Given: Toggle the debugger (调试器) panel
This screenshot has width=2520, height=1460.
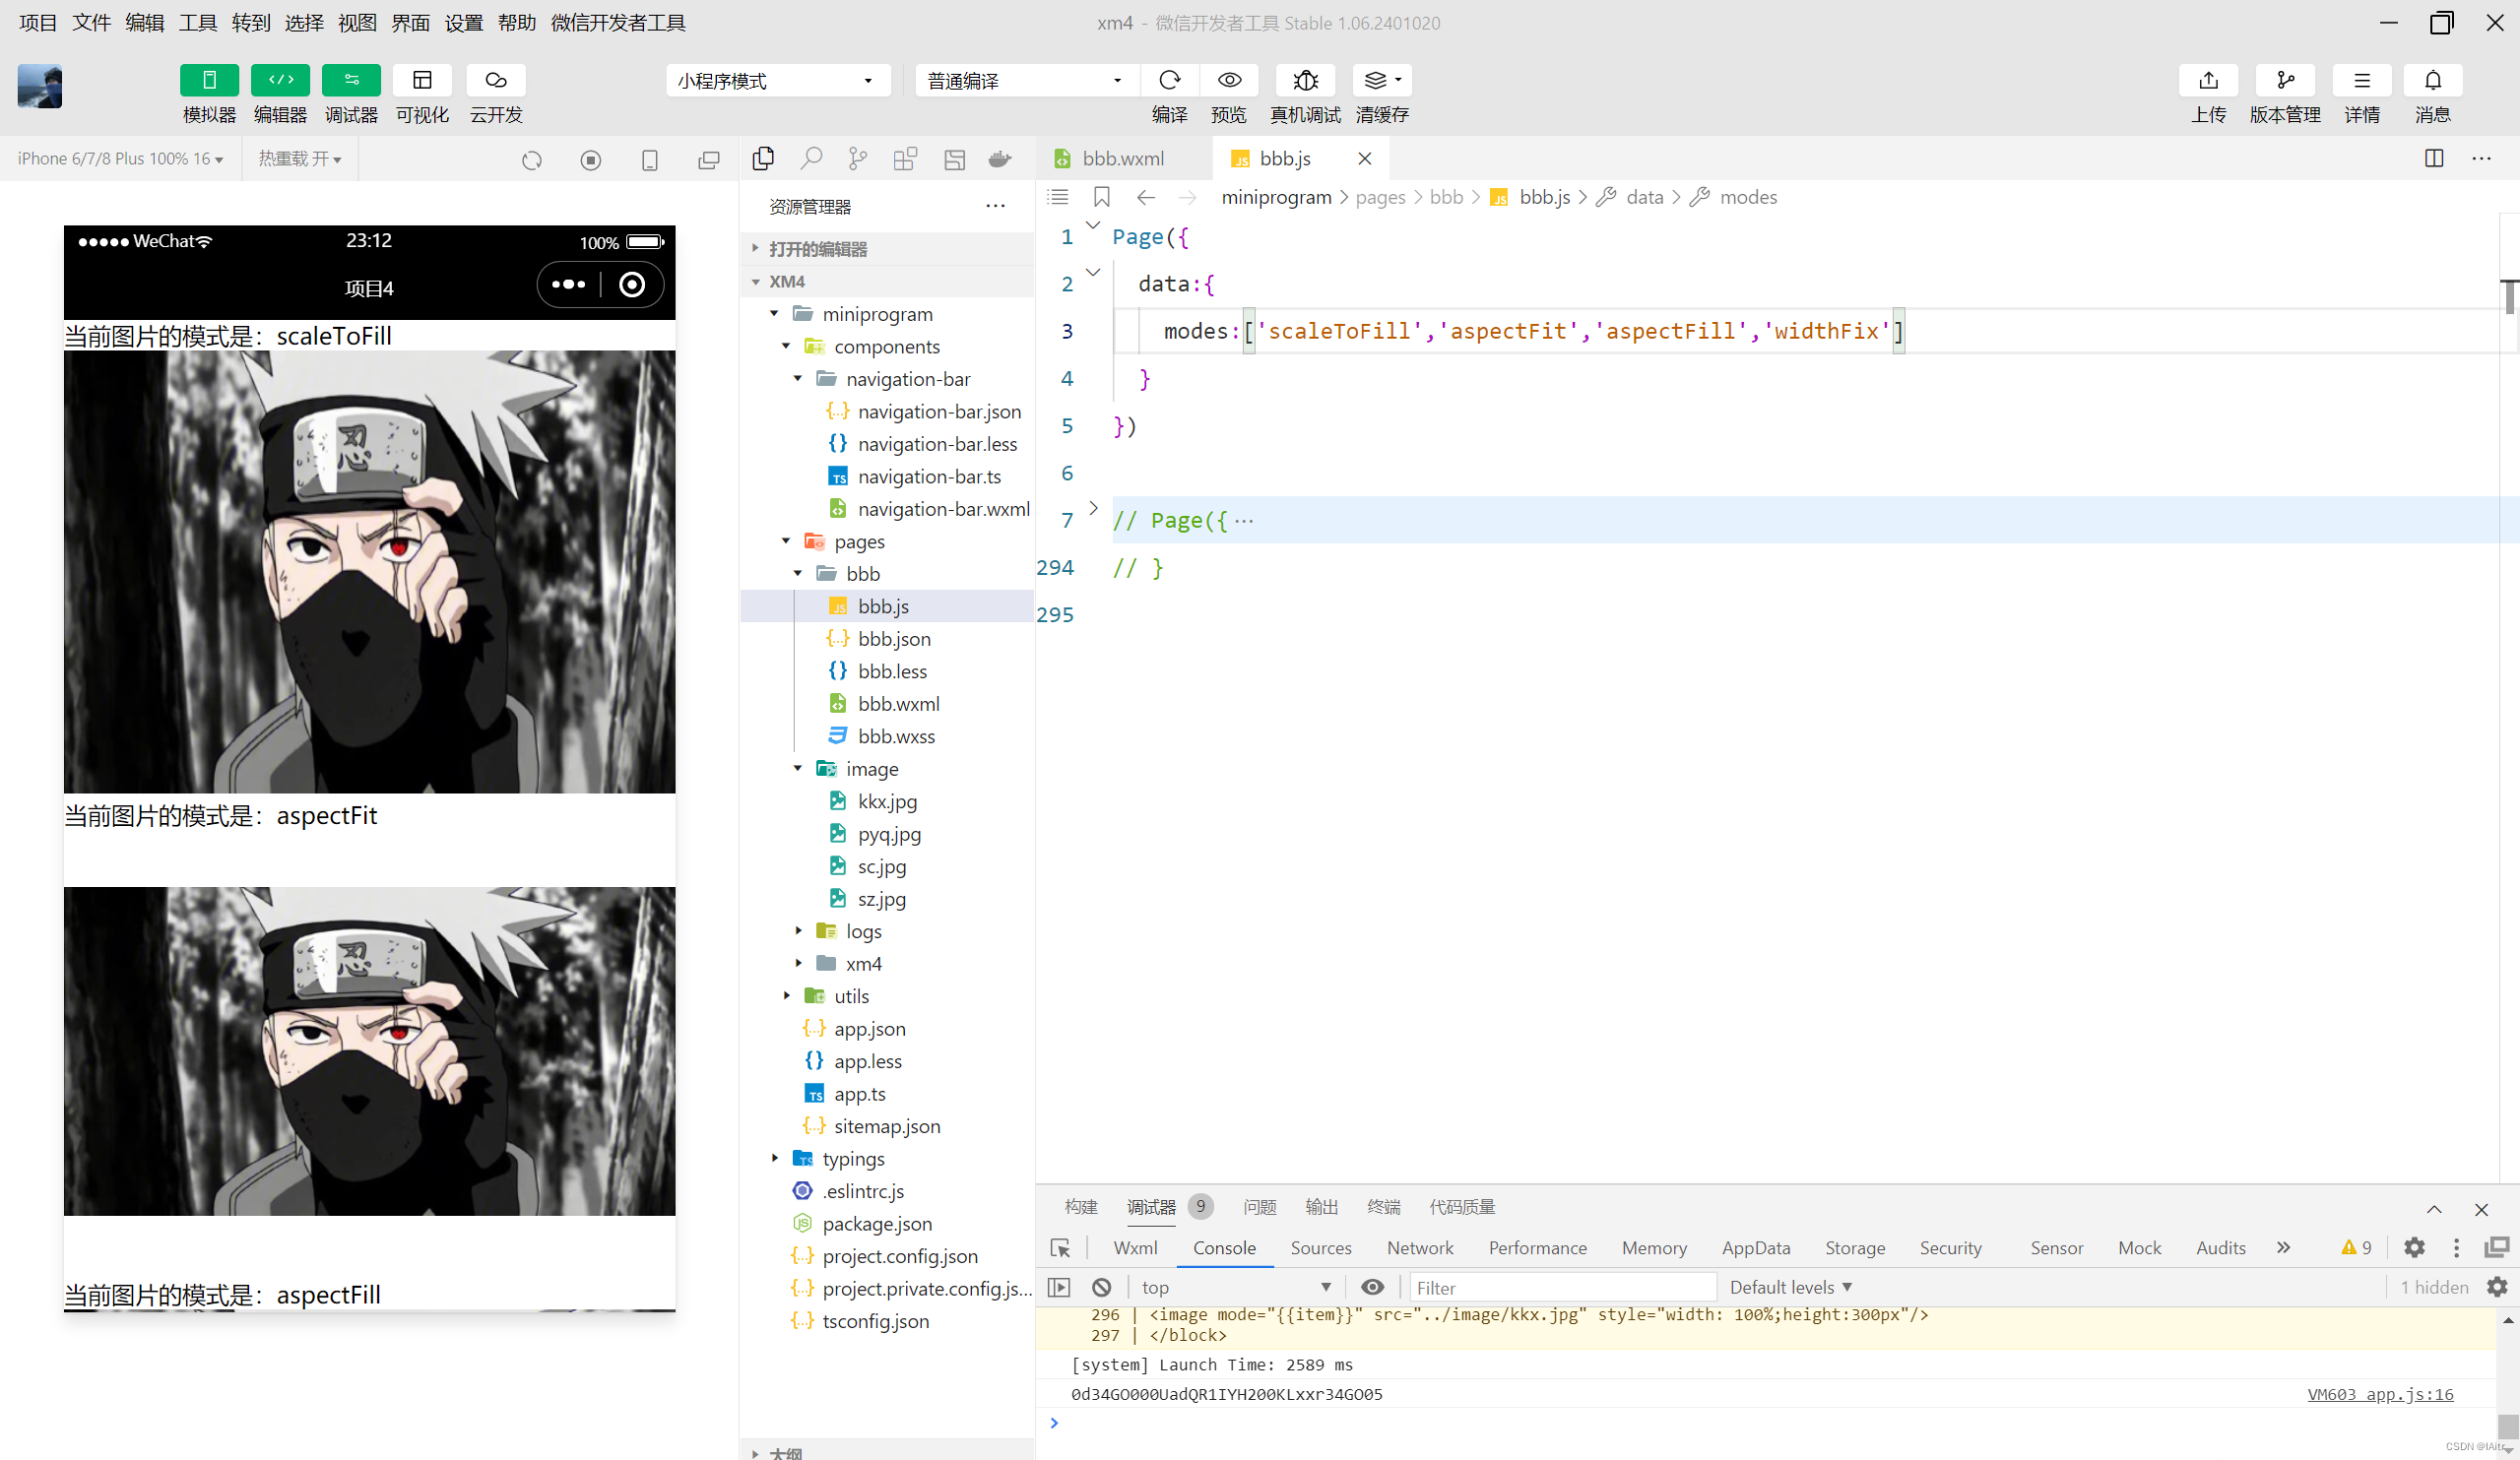Looking at the screenshot, I should 351,80.
